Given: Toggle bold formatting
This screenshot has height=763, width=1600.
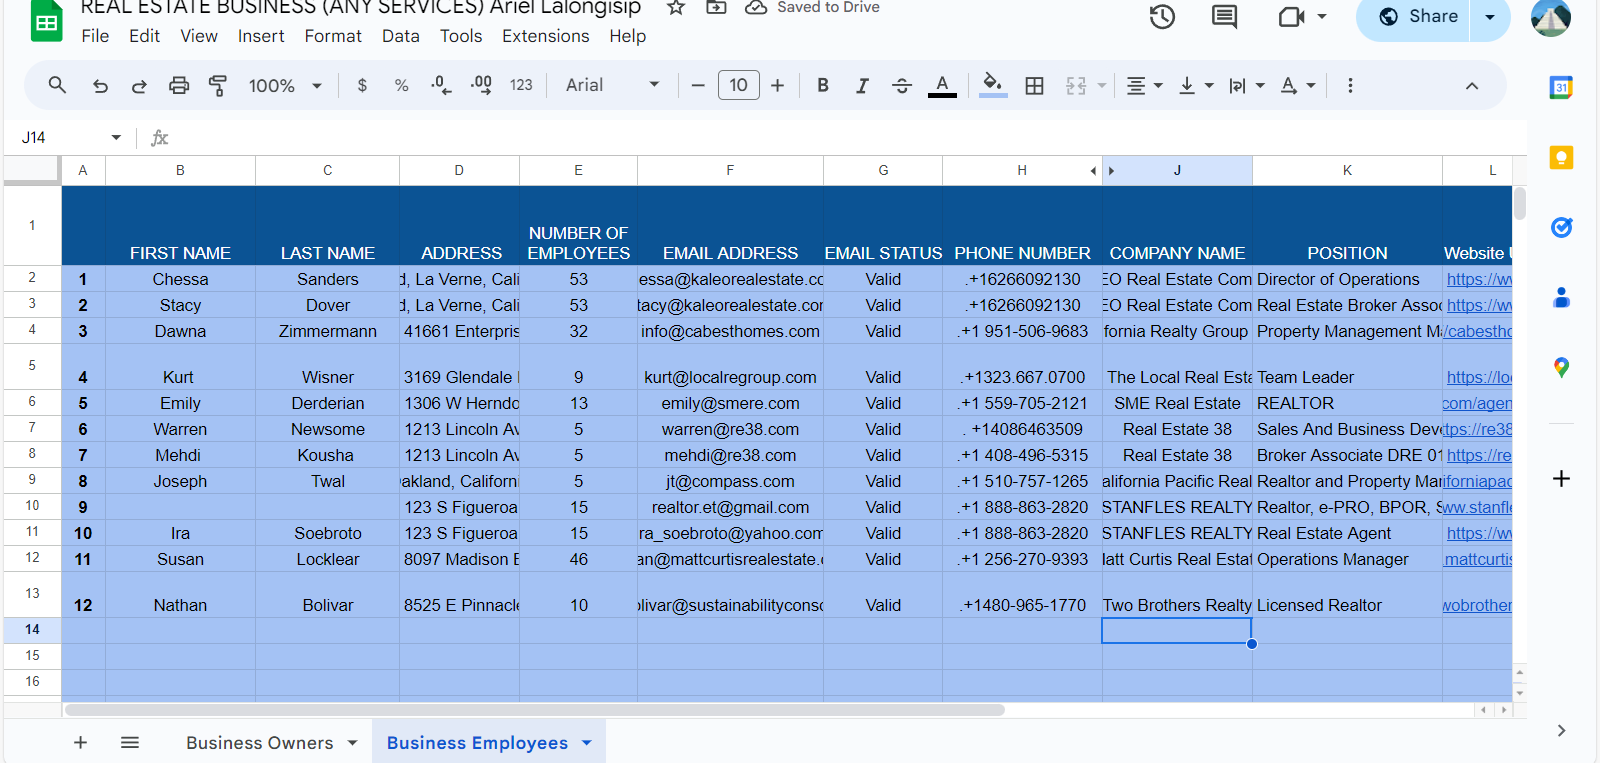Looking at the screenshot, I should [822, 86].
